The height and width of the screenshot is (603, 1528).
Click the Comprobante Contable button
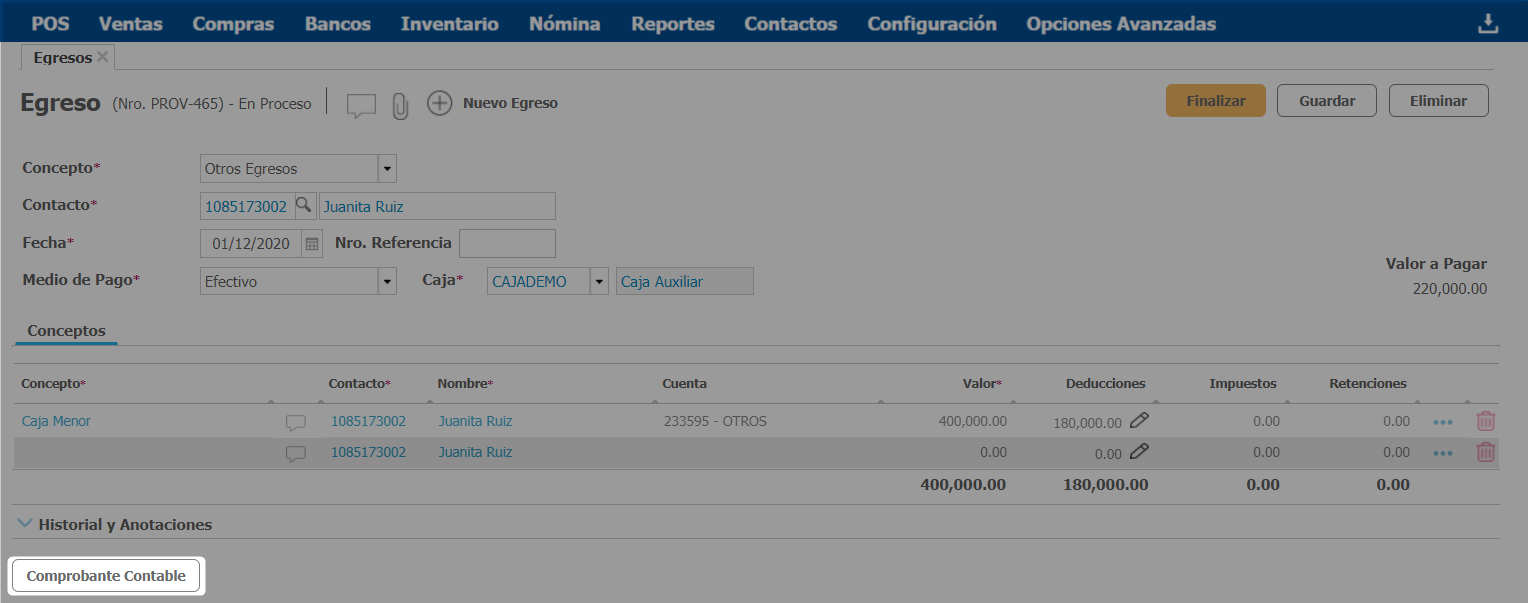(x=106, y=576)
